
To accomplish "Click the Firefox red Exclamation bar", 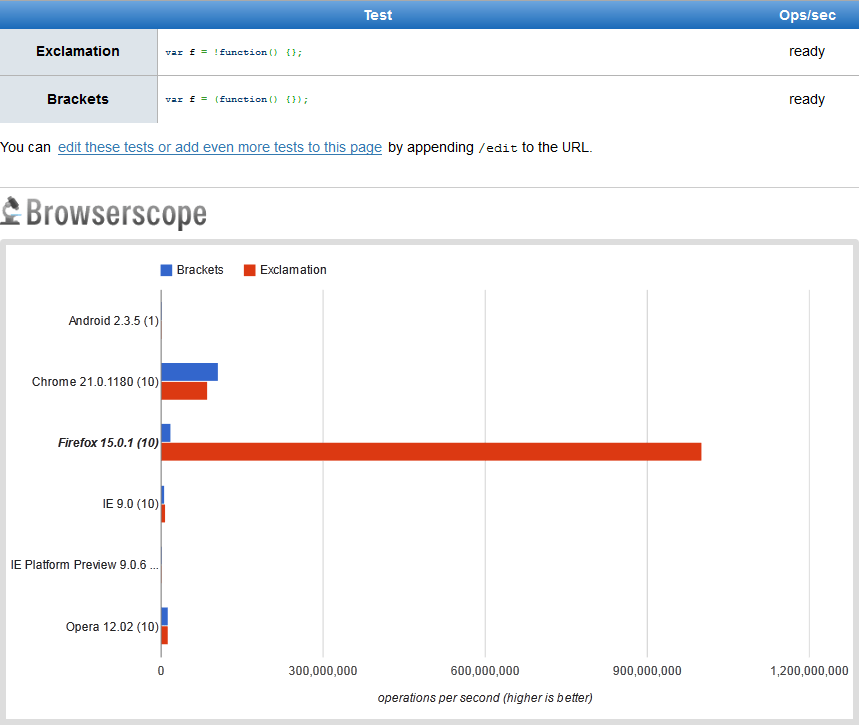I will point(431,452).
